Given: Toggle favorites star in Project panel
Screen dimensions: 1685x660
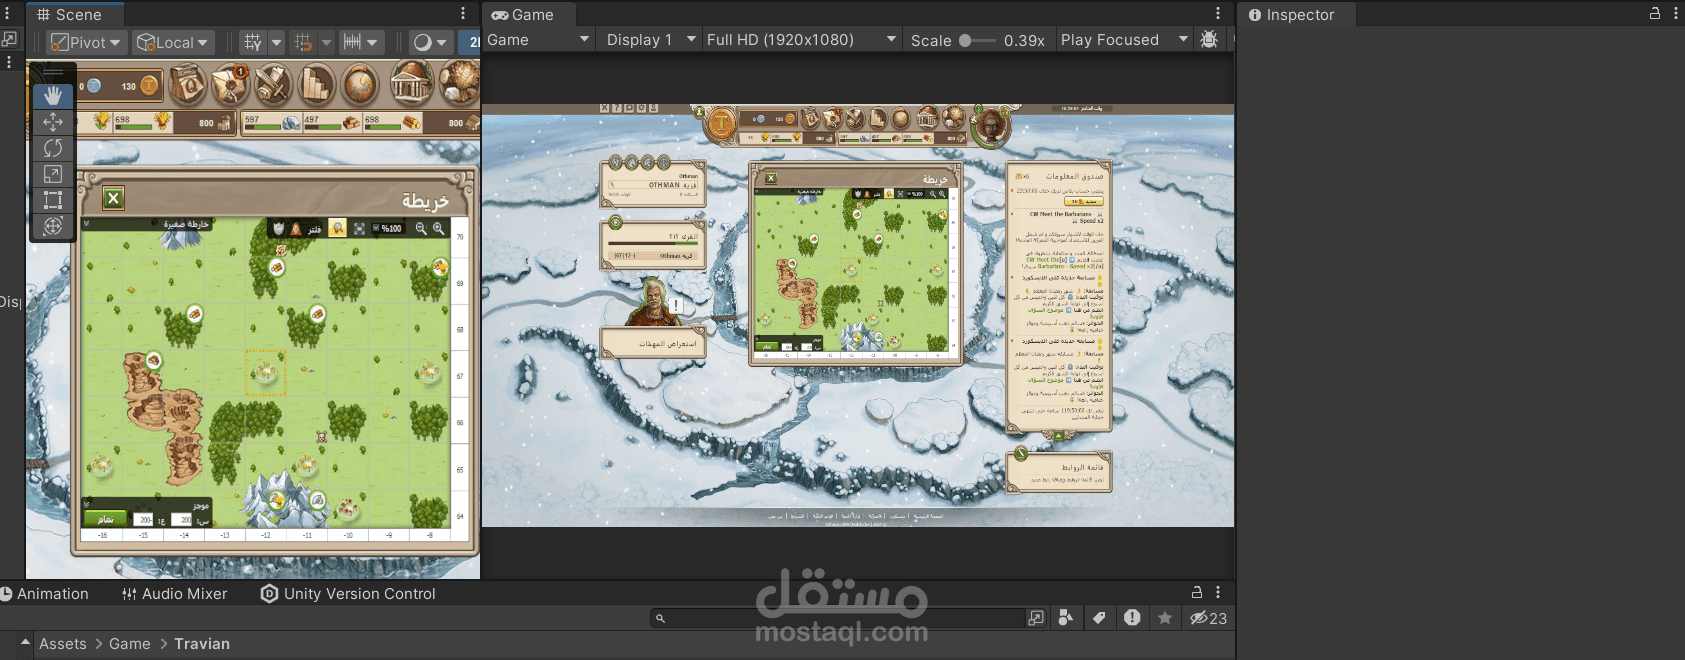Looking at the screenshot, I should [1165, 618].
